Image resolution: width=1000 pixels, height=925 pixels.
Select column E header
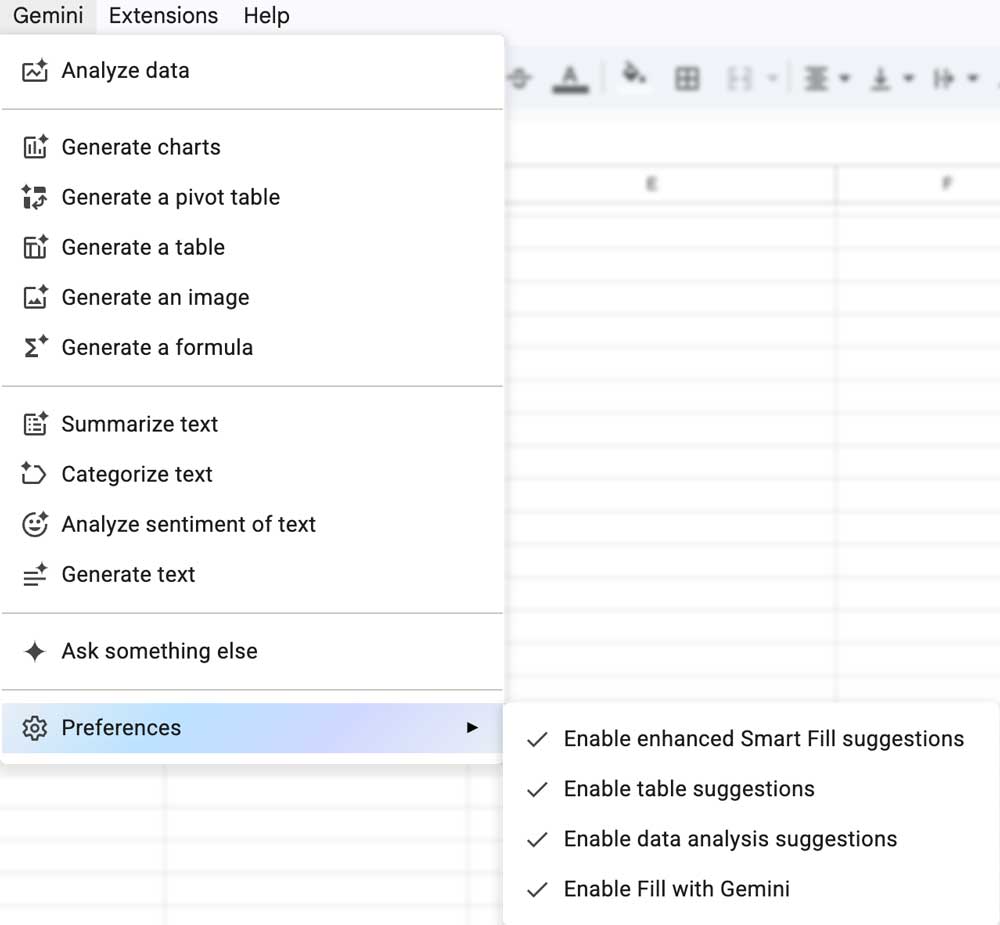670,184
